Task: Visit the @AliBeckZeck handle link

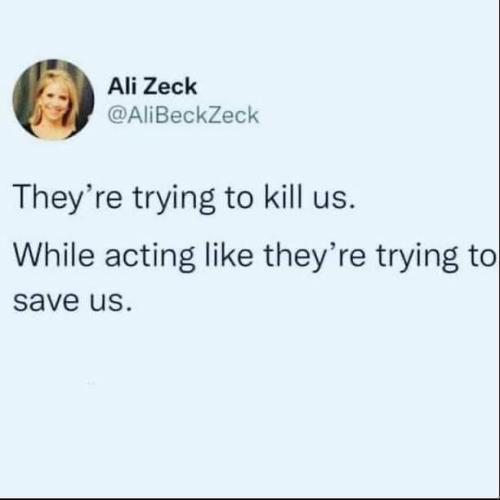Action: pyautogui.click(x=183, y=115)
